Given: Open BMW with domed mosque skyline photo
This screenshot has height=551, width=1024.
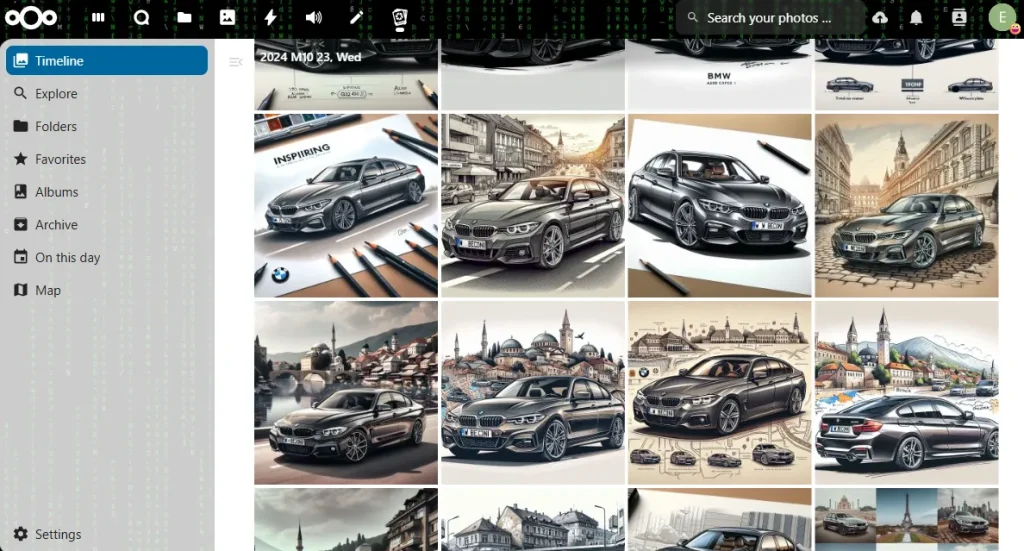Looking at the screenshot, I should tap(533, 392).
